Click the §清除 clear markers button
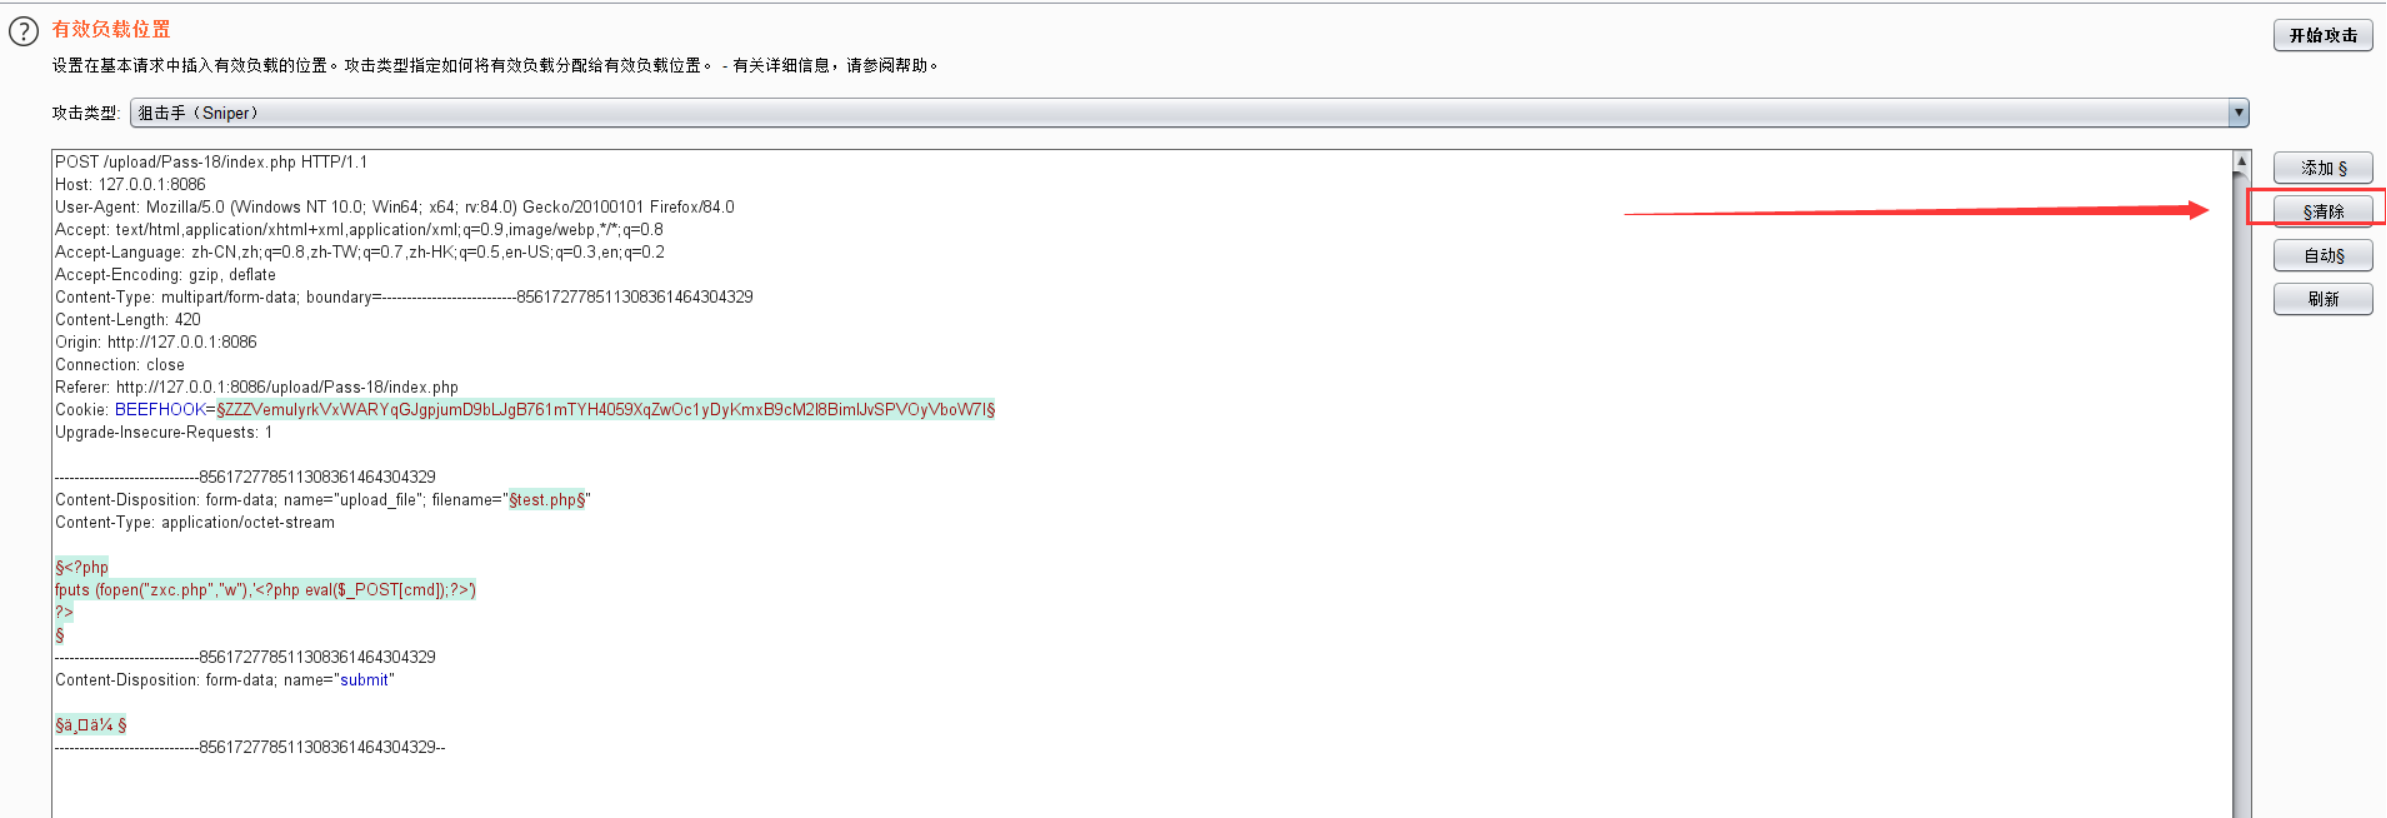The image size is (2387, 818). point(2323,211)
